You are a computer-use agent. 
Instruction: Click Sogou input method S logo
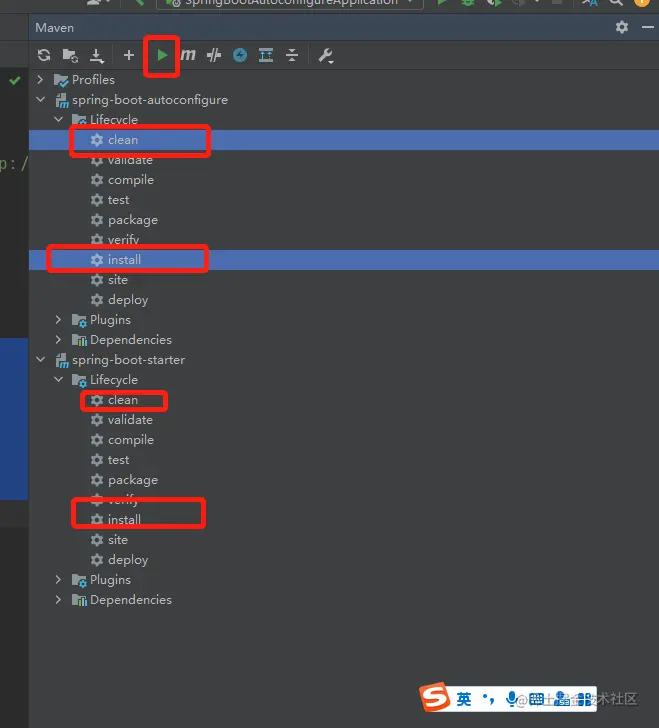coord(435,697)
